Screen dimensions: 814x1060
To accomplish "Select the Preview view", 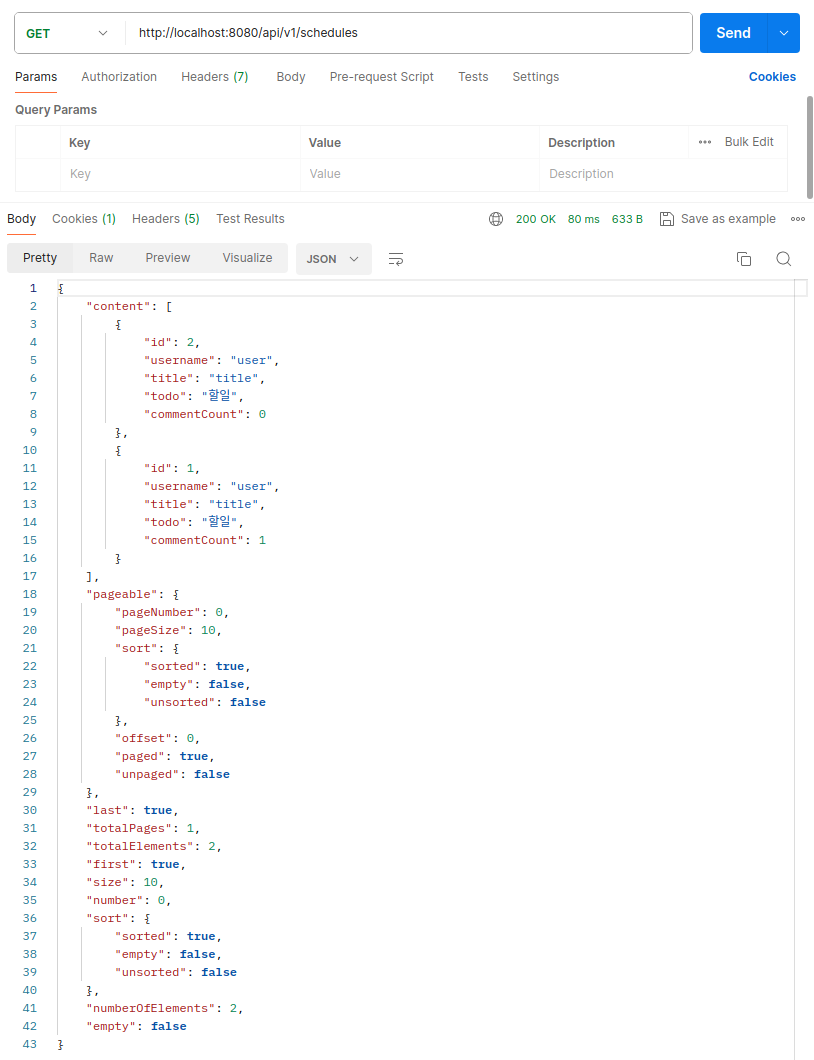I will click(x=168, y=258).
